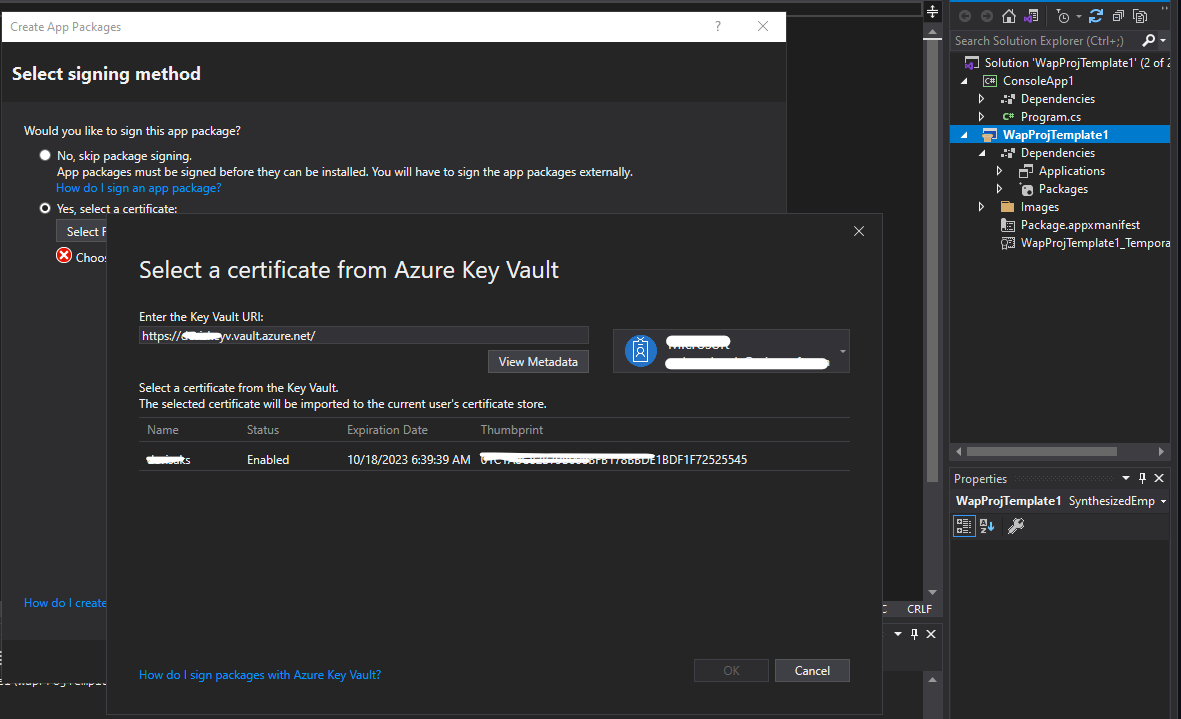
Task: Open Property Pages via the wrench icon
Action: click(1015, 525)
